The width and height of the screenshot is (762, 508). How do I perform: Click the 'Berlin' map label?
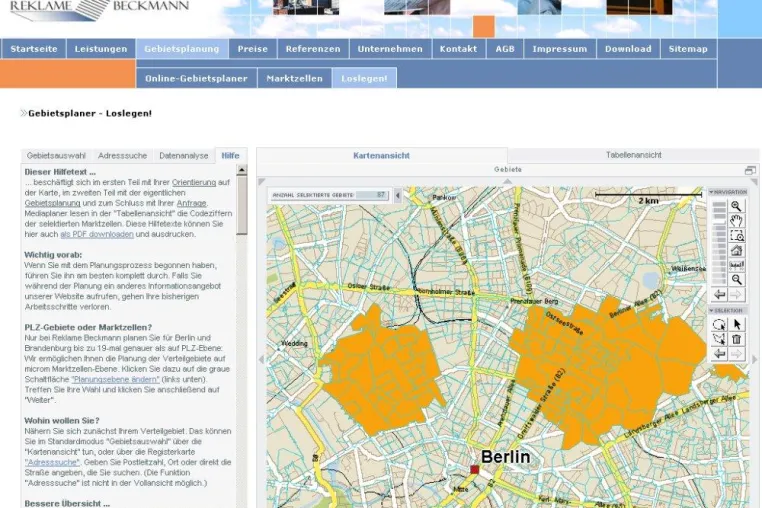click(505, 457)
